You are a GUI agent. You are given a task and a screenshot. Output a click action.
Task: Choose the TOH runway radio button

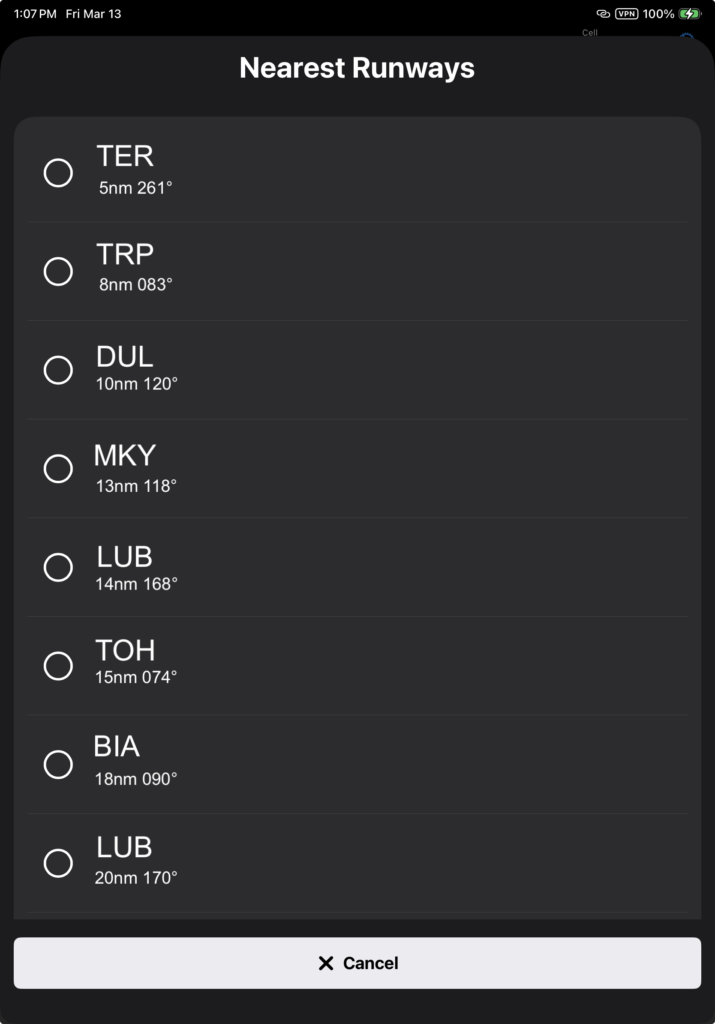click(x=58, y=665)
